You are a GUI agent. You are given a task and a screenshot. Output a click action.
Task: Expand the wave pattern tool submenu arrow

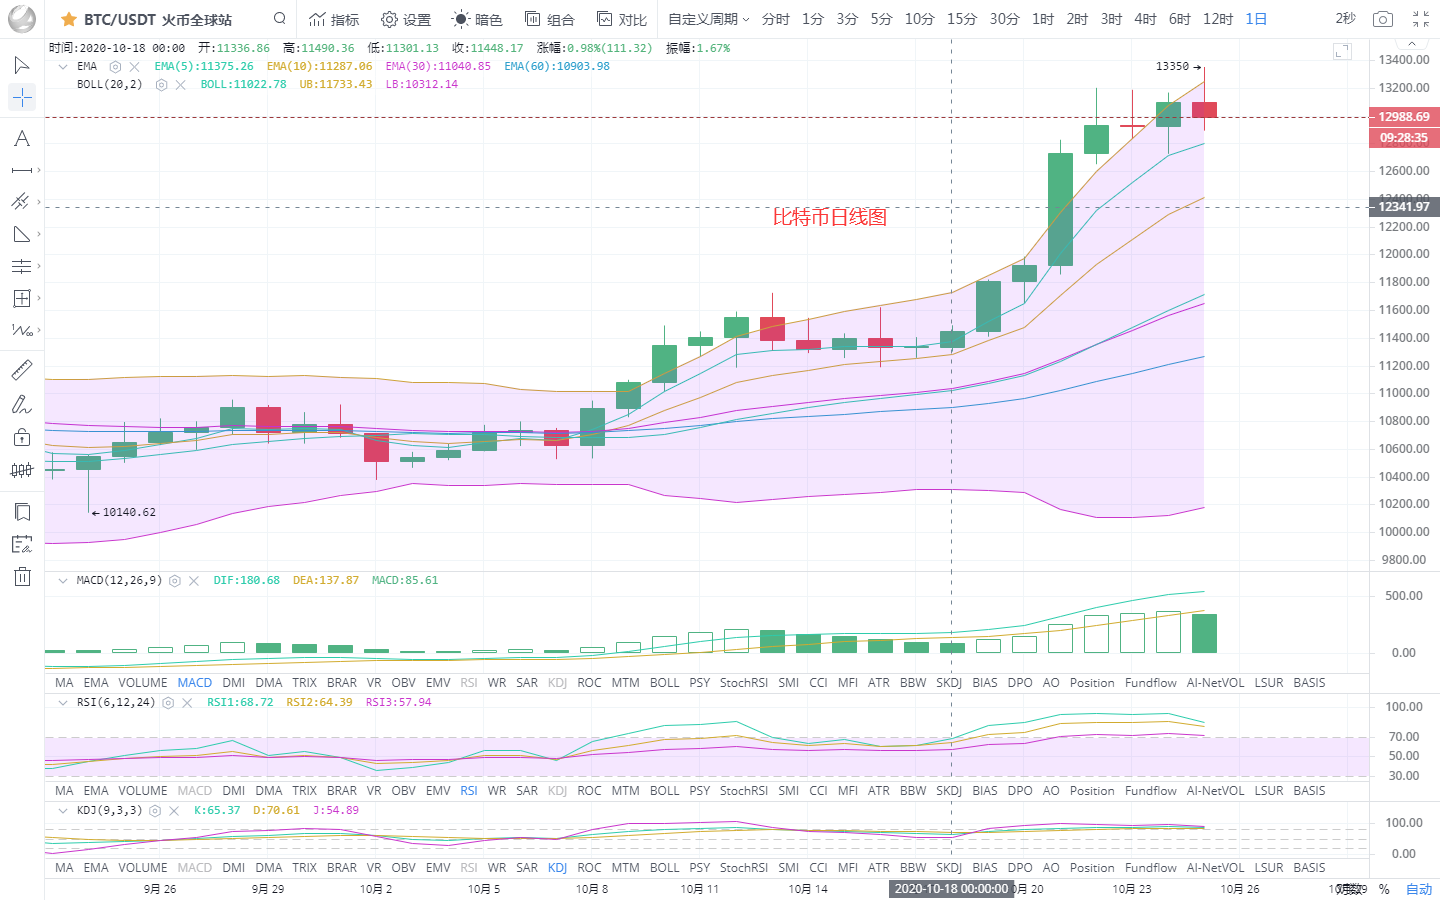(39, 330)
